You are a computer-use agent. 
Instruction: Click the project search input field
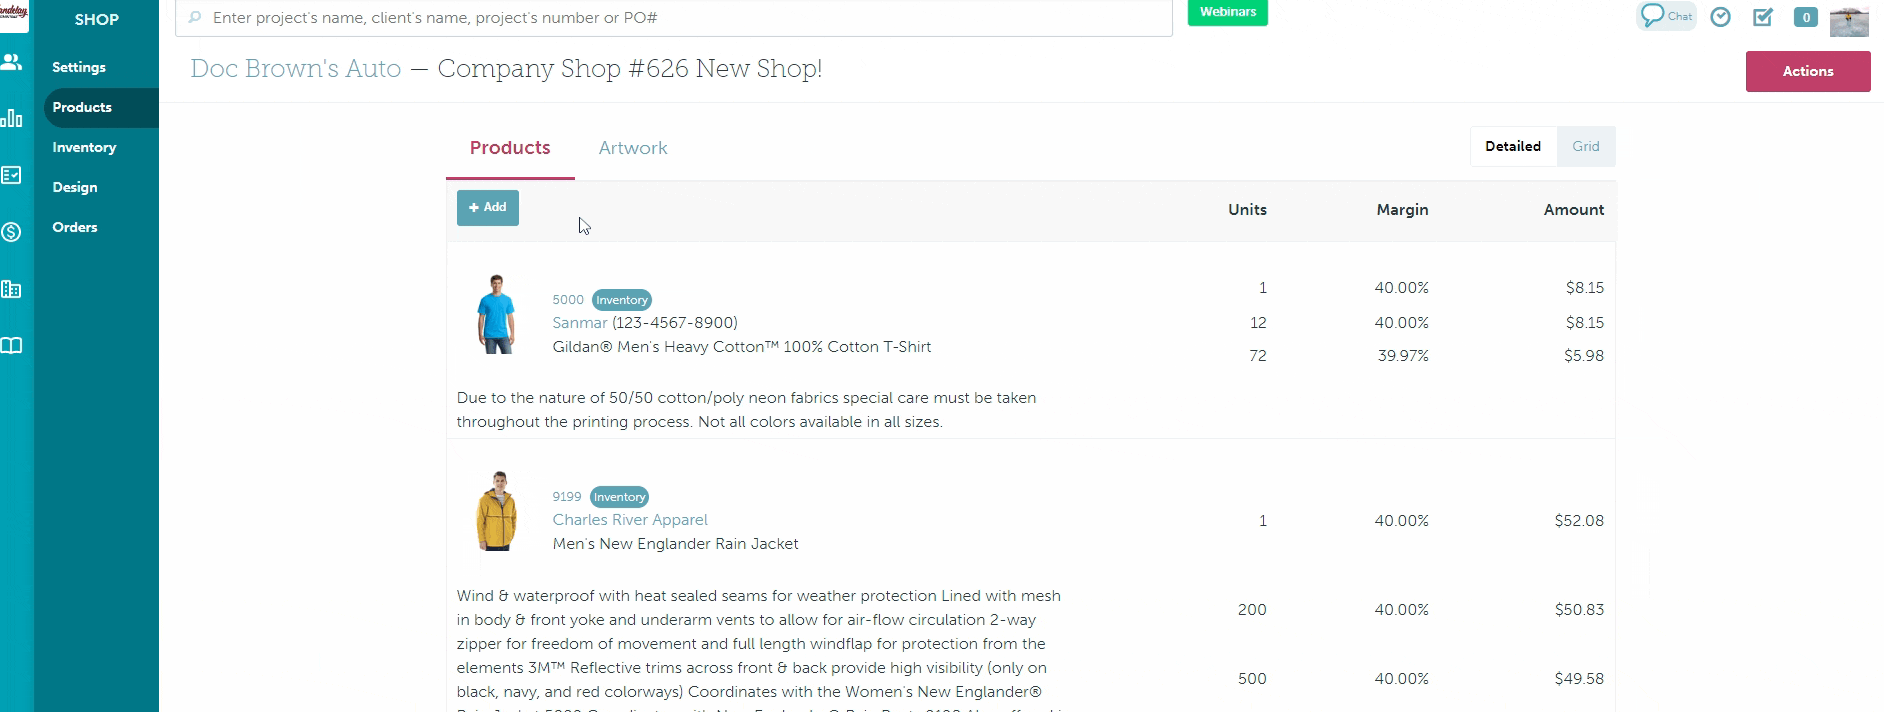pos(673,18)
